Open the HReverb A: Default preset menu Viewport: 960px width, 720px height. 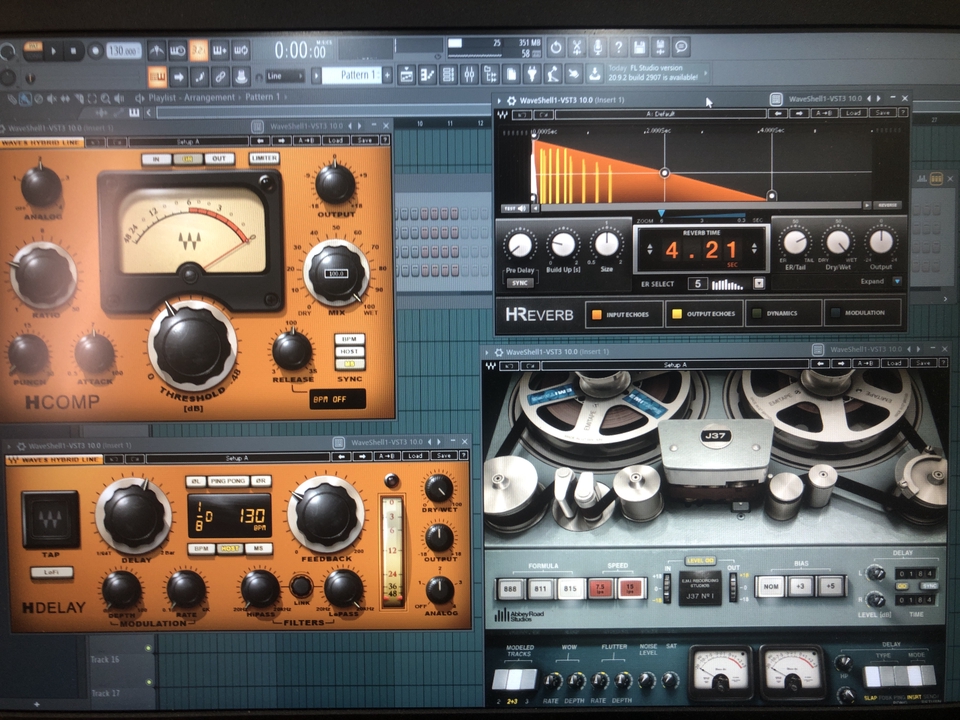click(661, 114)
